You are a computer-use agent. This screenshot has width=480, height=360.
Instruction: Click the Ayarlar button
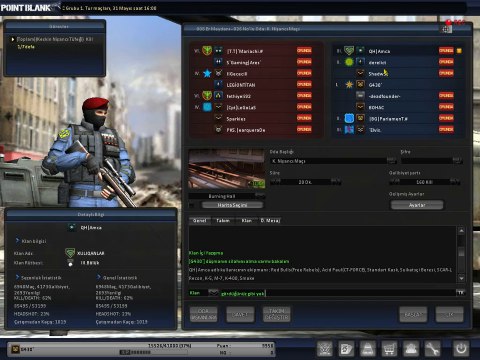point(417,205)
